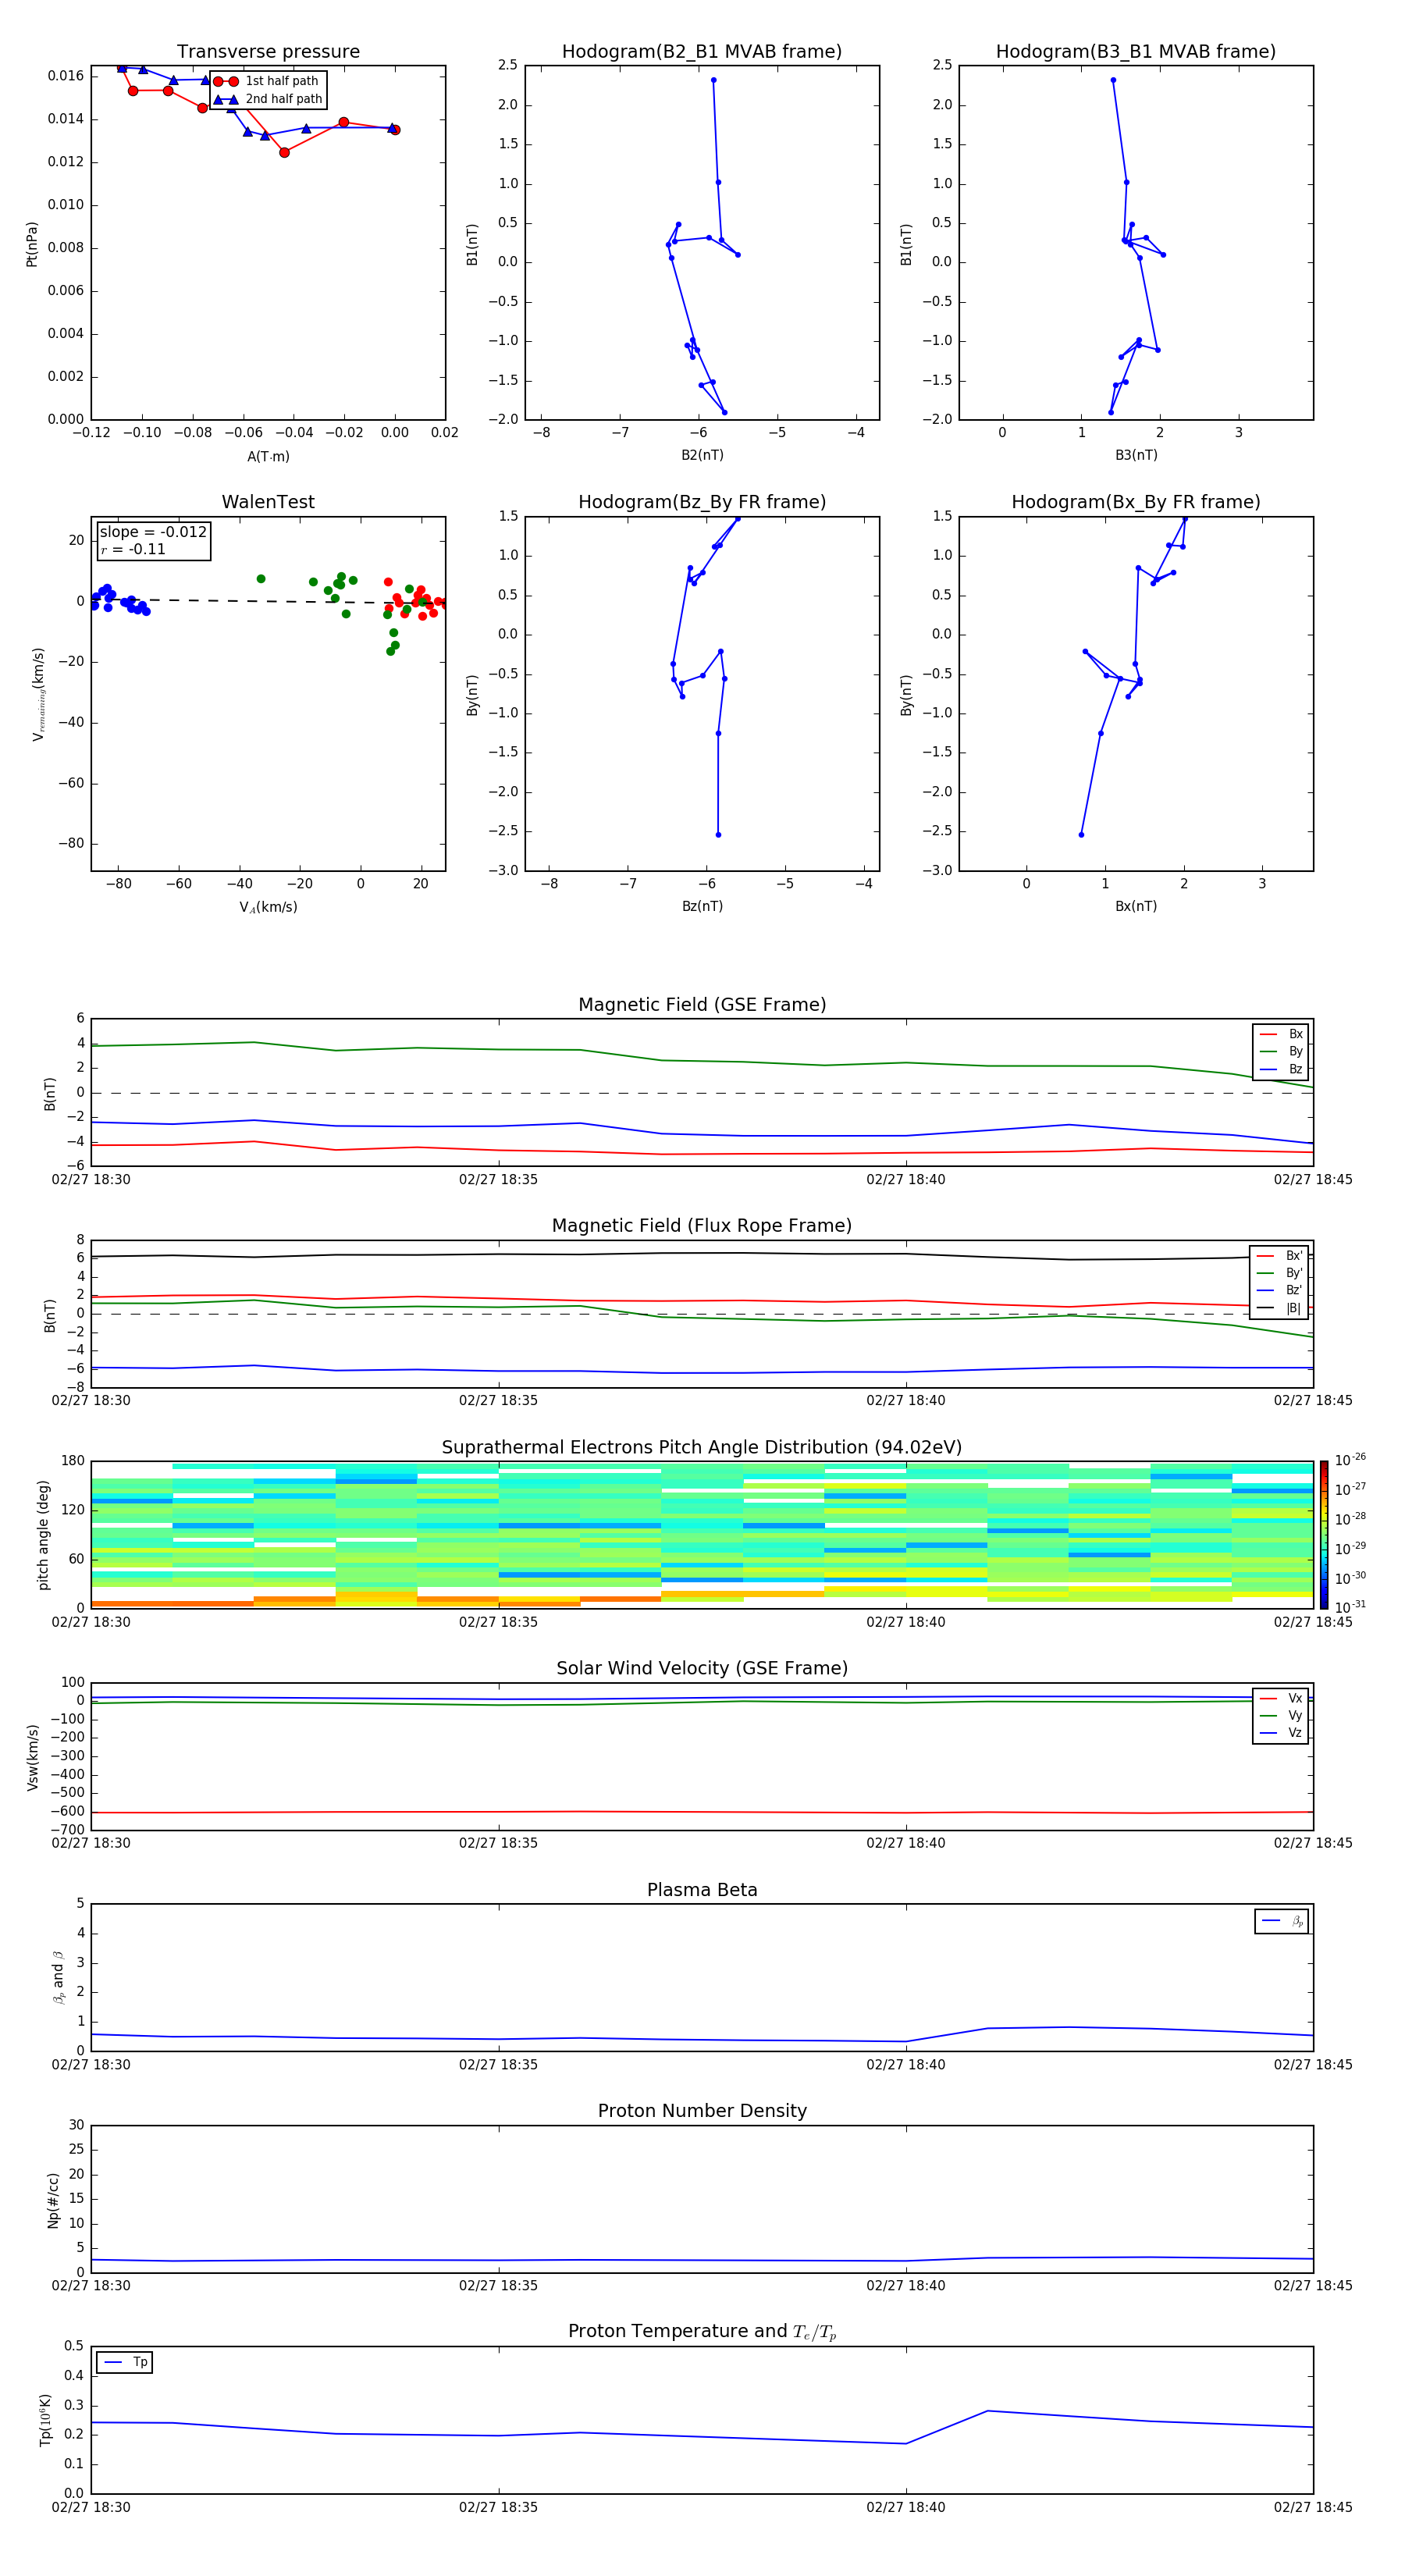Select "By" in the GSE magnetic field legend
The width and height of the screenshot is (1405, 2576).
coord(1281,1051)
